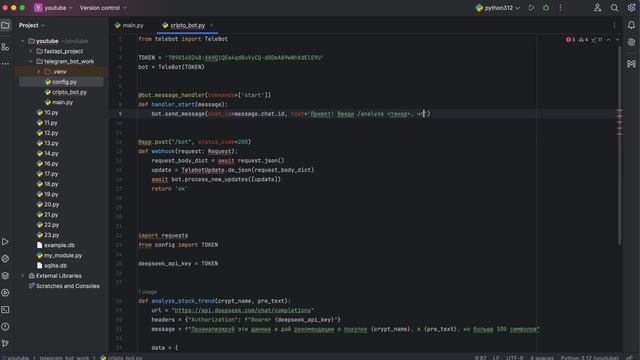Open the Python Packages tool window icon
The height and width of the screenshot is (360, 640).
coord(5,276)
